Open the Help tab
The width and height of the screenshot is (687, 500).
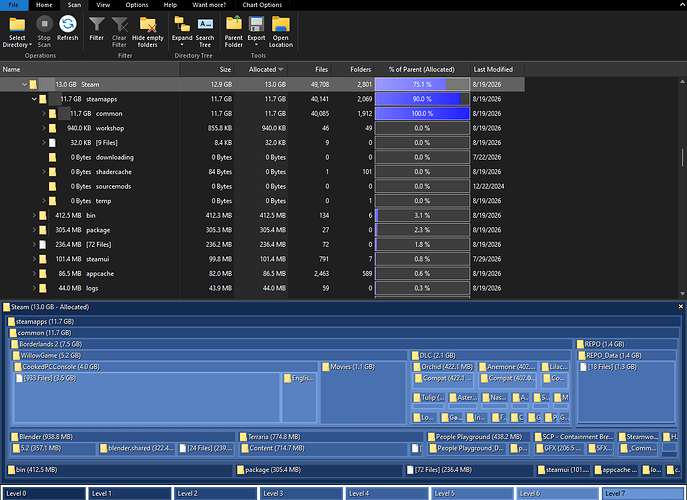pos(170,5)
